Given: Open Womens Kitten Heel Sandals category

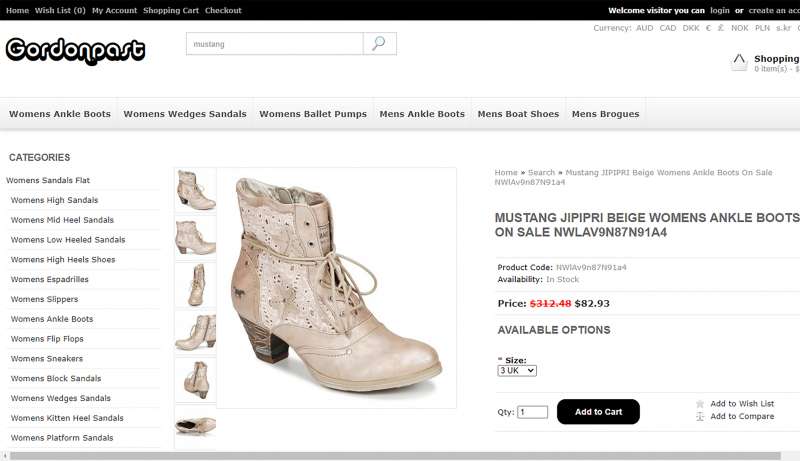Looking at the screenshot, I should point(67,418).
